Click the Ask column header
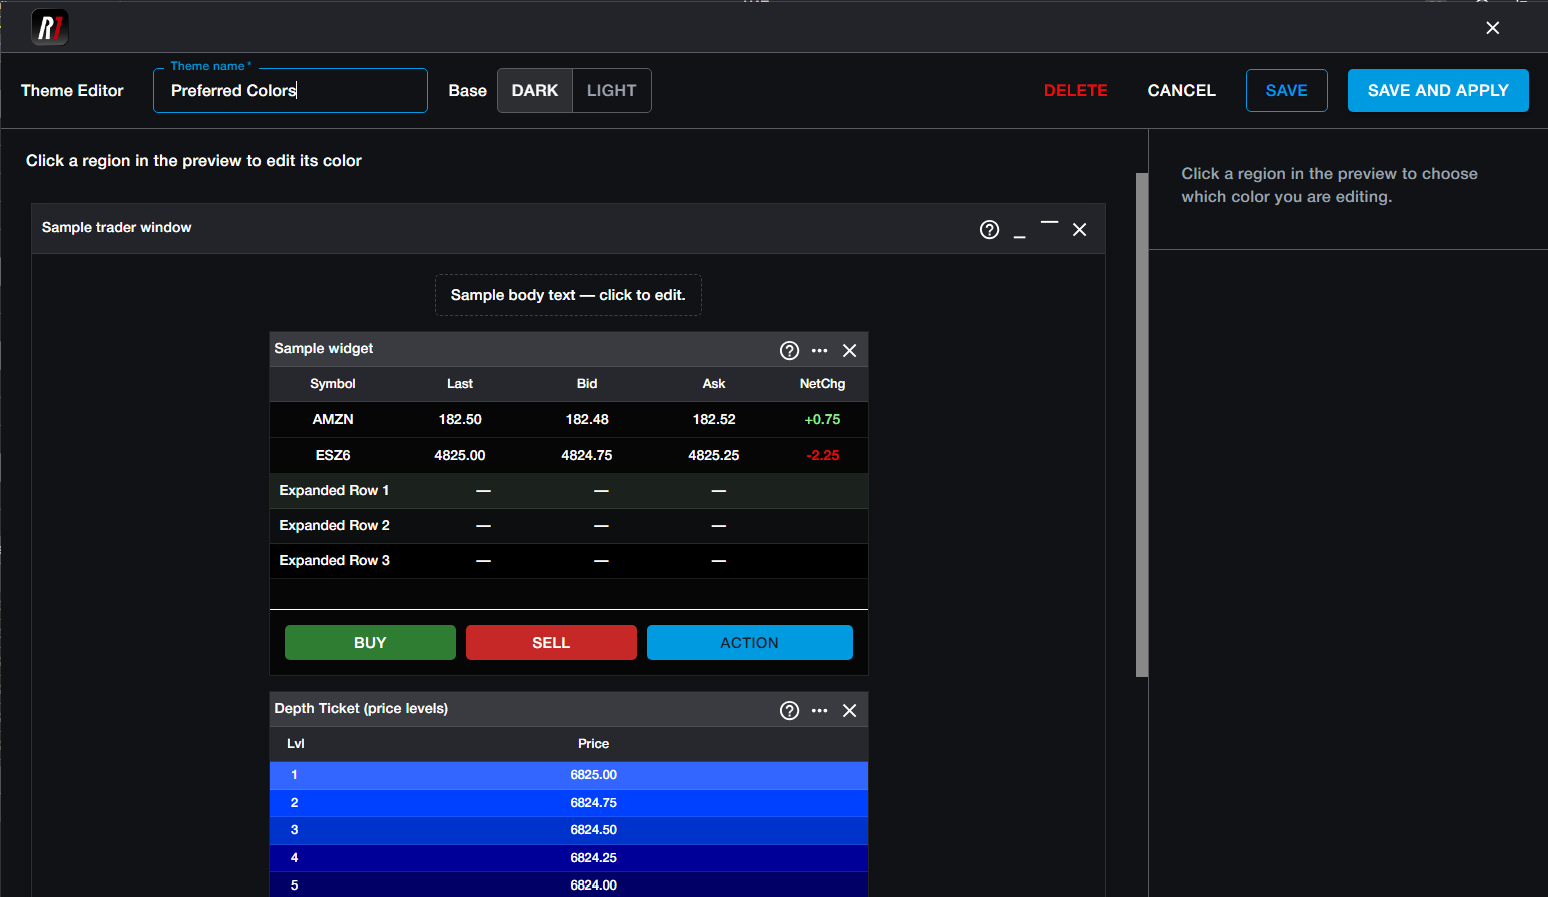Screen dimensions: 1548x897 [x=714, y=384]
